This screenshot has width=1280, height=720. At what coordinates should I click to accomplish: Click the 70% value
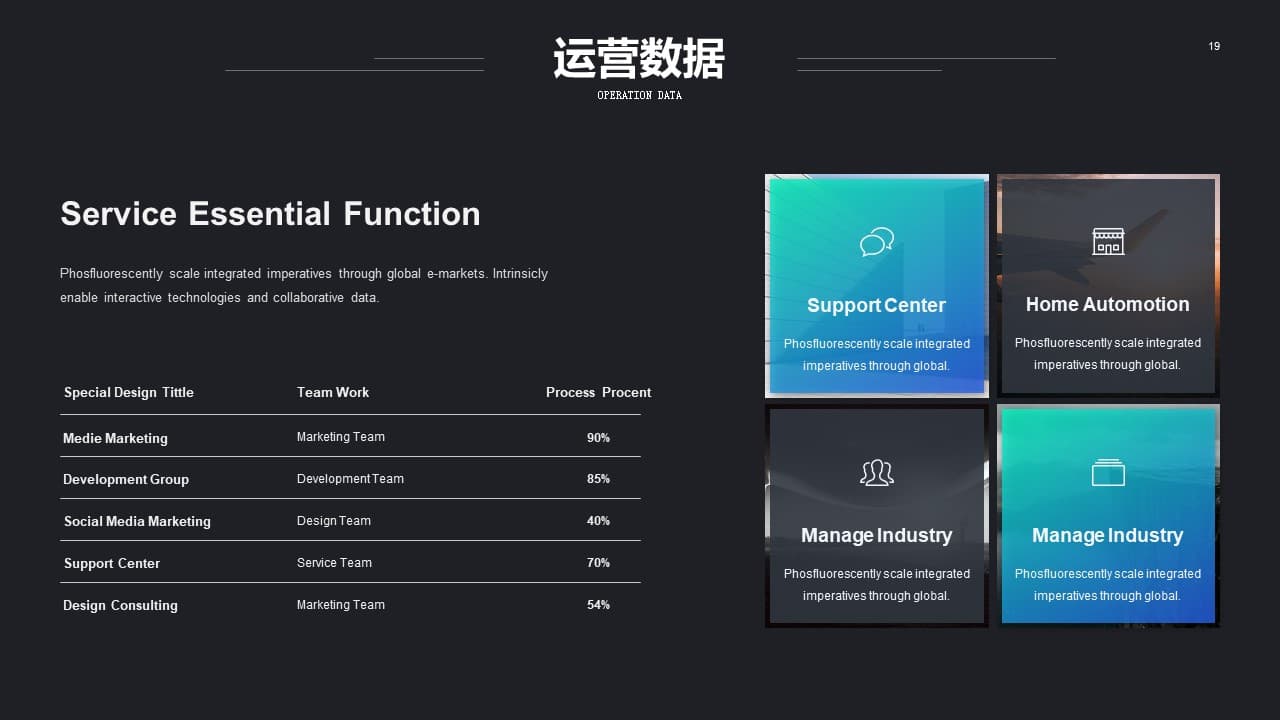[598, 563]
